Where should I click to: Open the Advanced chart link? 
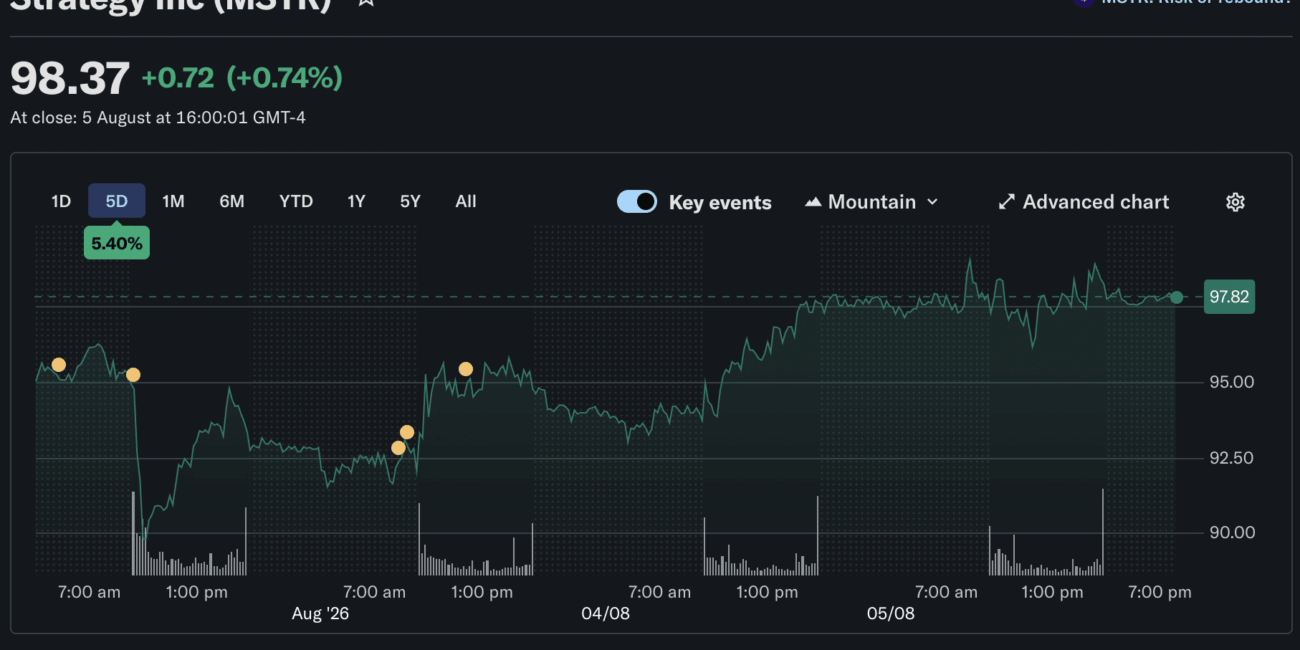(x=1084, y=202)
